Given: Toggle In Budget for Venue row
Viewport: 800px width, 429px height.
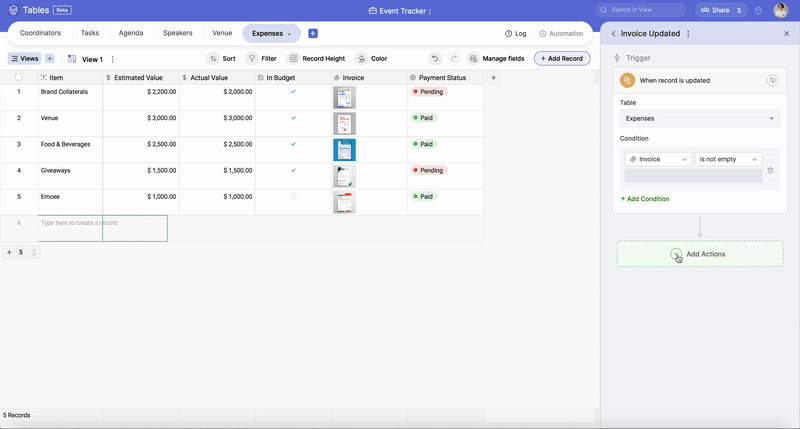Looking at the screenshot, I should pos(293,118).
